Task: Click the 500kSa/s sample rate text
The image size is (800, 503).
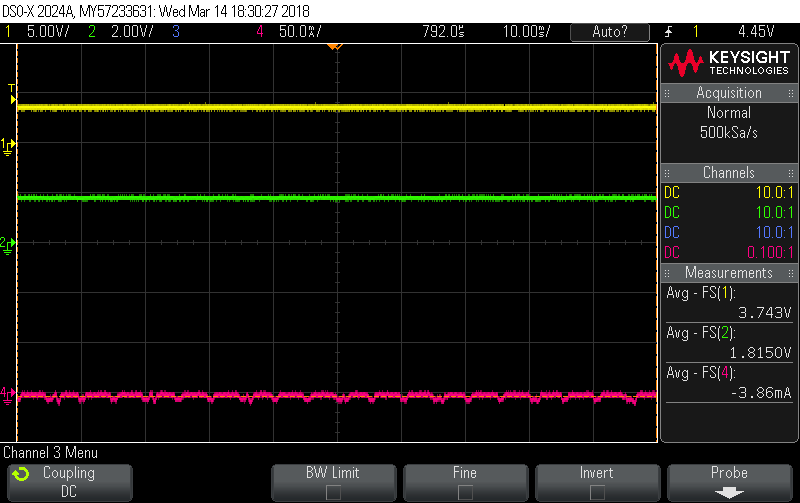Action: coord(729,133)
